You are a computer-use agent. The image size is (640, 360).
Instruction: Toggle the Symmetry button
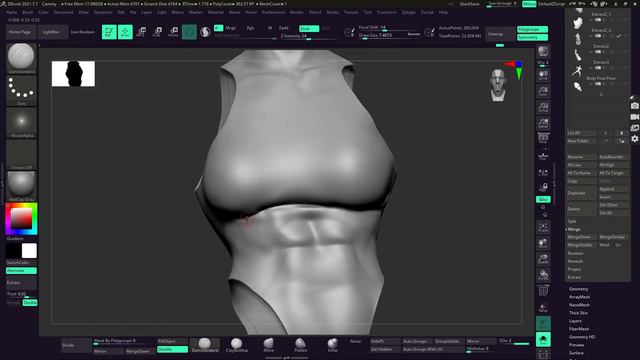point(532,38)
